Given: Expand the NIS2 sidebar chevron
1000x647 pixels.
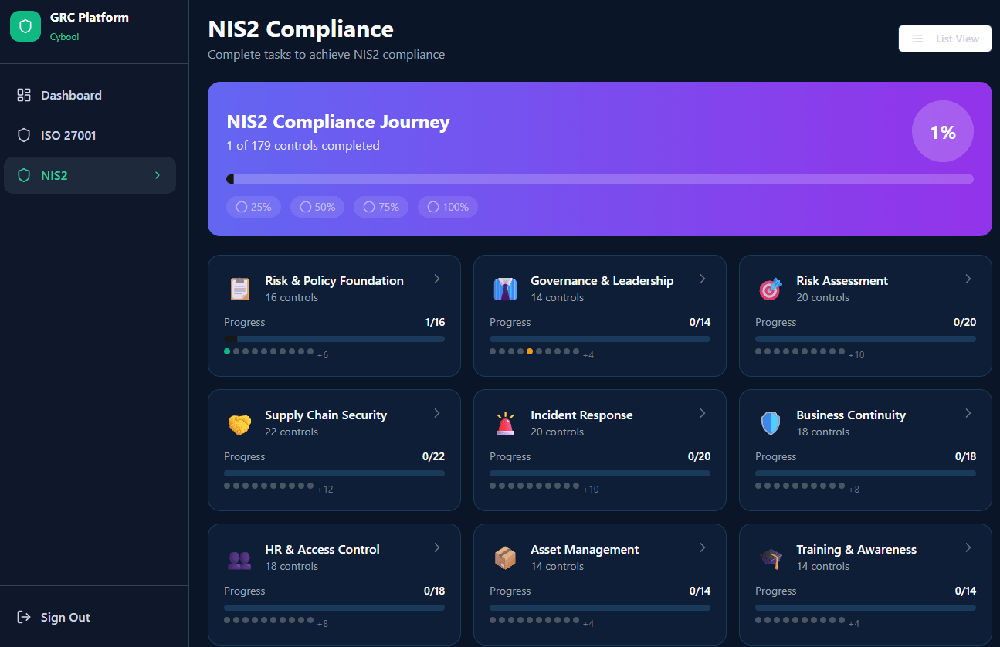Looking at the screenshot, I should (158, 175).
